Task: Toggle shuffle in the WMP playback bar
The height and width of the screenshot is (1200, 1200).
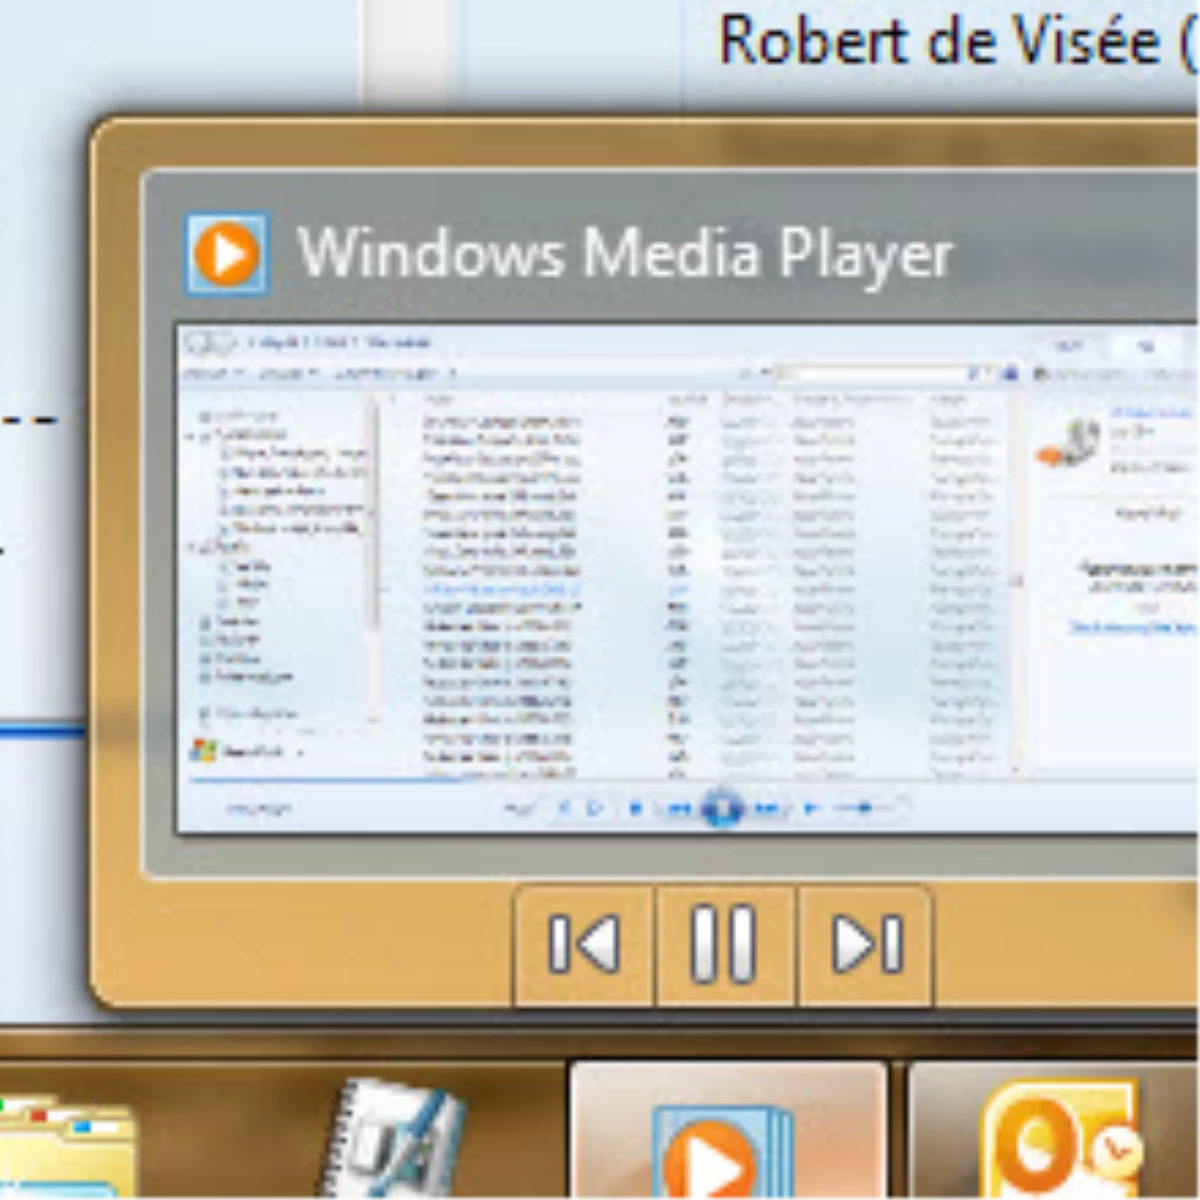Action: tap(563, 807)
